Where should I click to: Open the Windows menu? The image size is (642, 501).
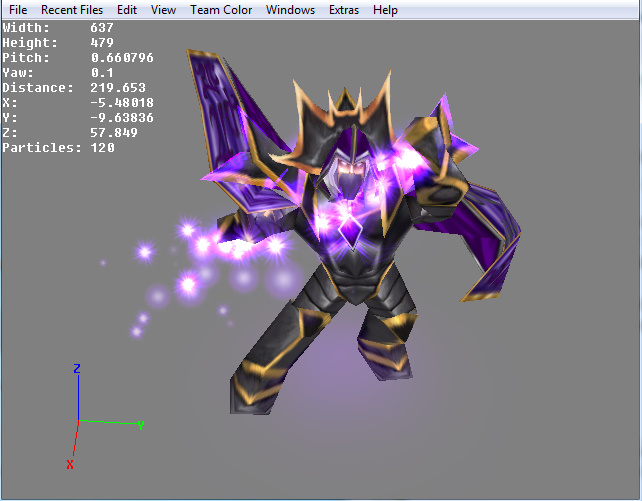click(290, 9)
